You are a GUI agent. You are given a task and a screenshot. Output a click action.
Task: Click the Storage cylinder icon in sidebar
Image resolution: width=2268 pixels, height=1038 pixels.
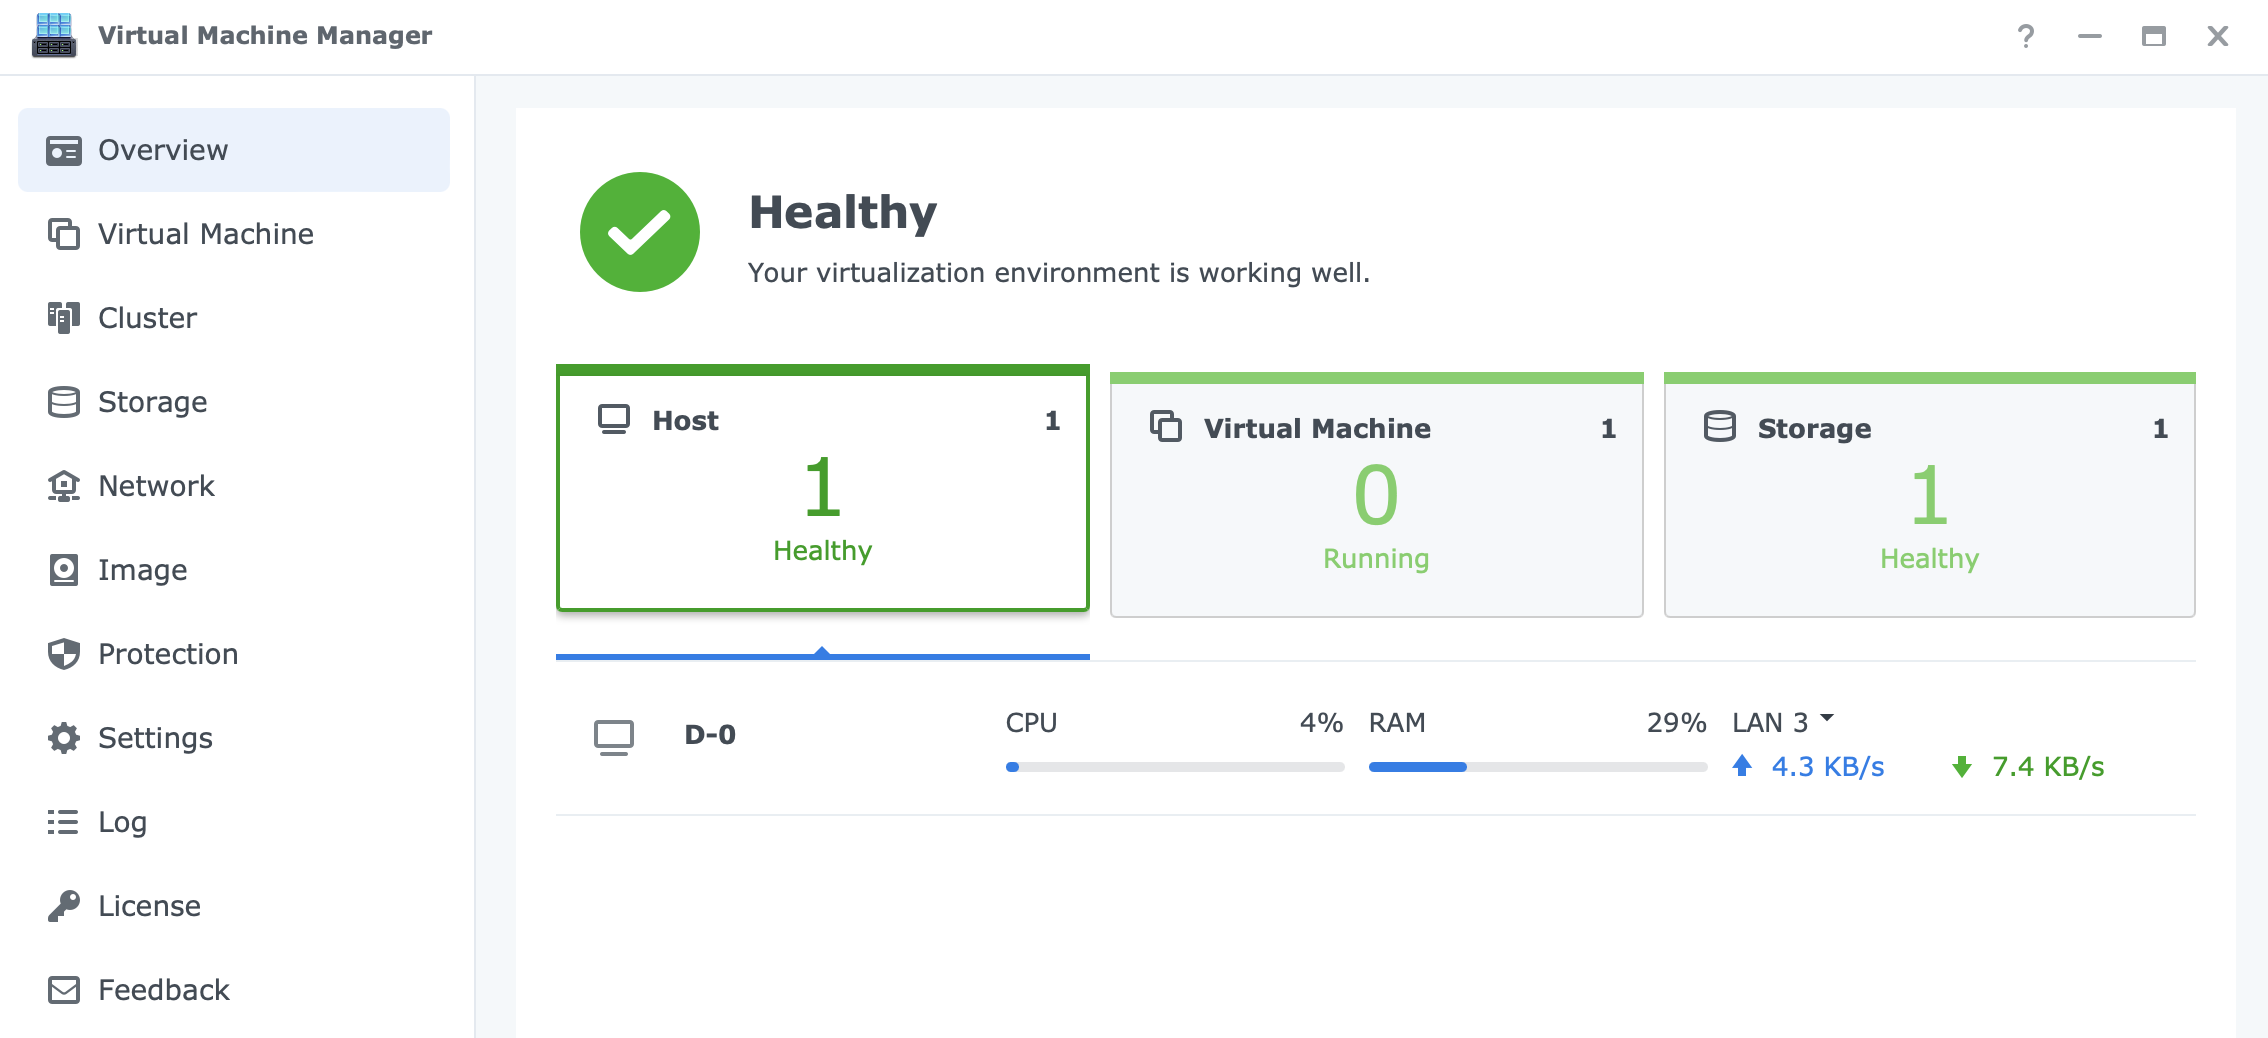(x=64, y=402)
